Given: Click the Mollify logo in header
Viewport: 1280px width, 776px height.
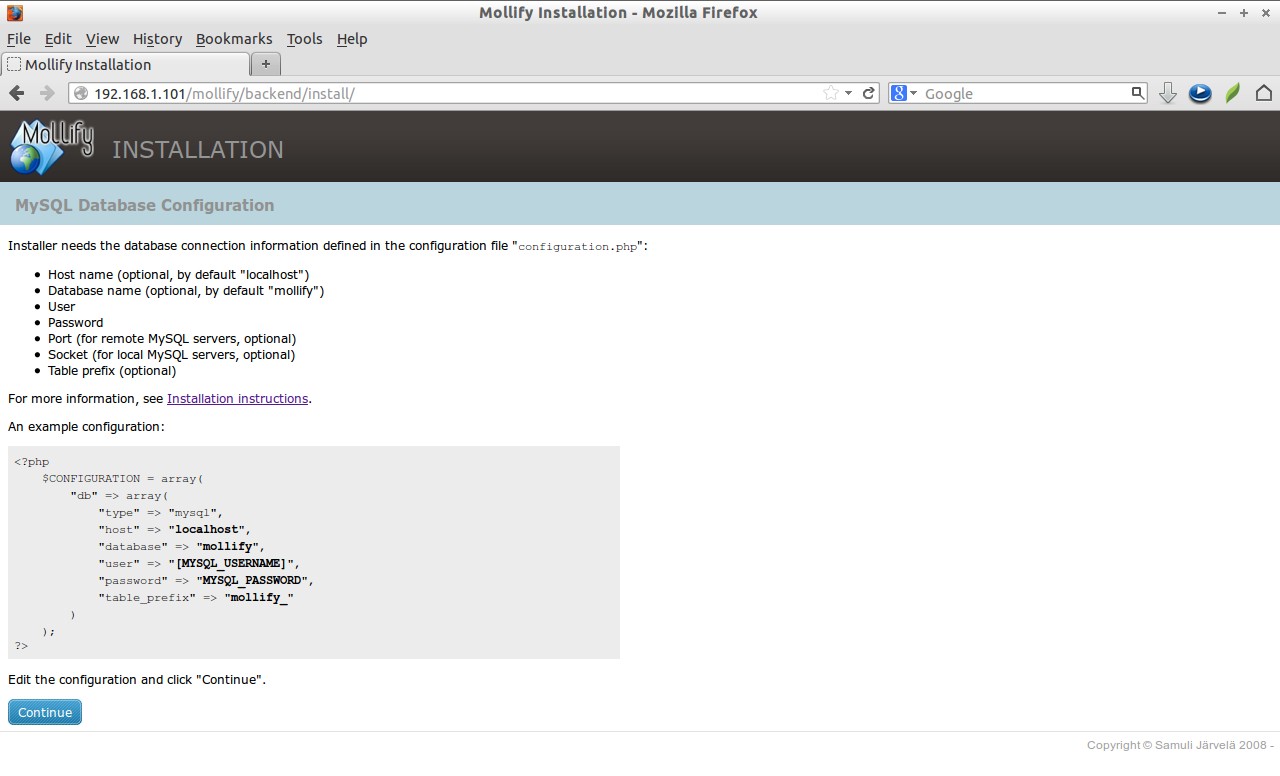Looking at the screenshot, I should [x=52, y=146].
